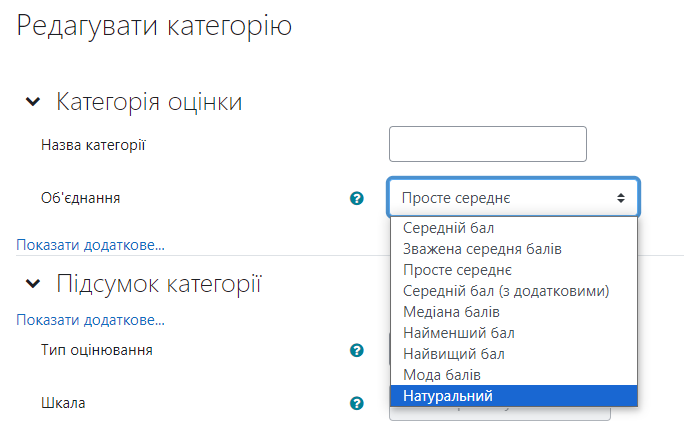This screenshot has width=684, height=431.
Task: Click the Підсумок категорії section heading
Action: [x=159, y=284]
